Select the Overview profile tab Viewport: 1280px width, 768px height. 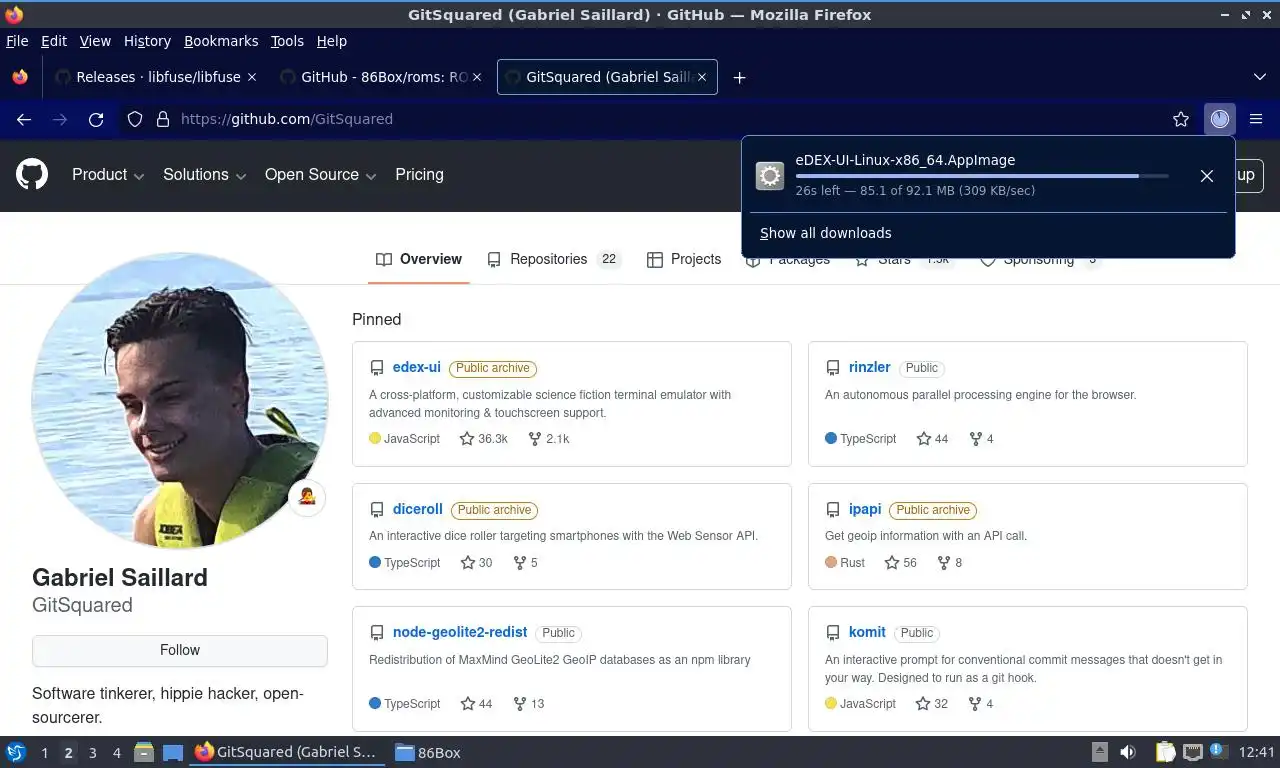click(419, 260)
